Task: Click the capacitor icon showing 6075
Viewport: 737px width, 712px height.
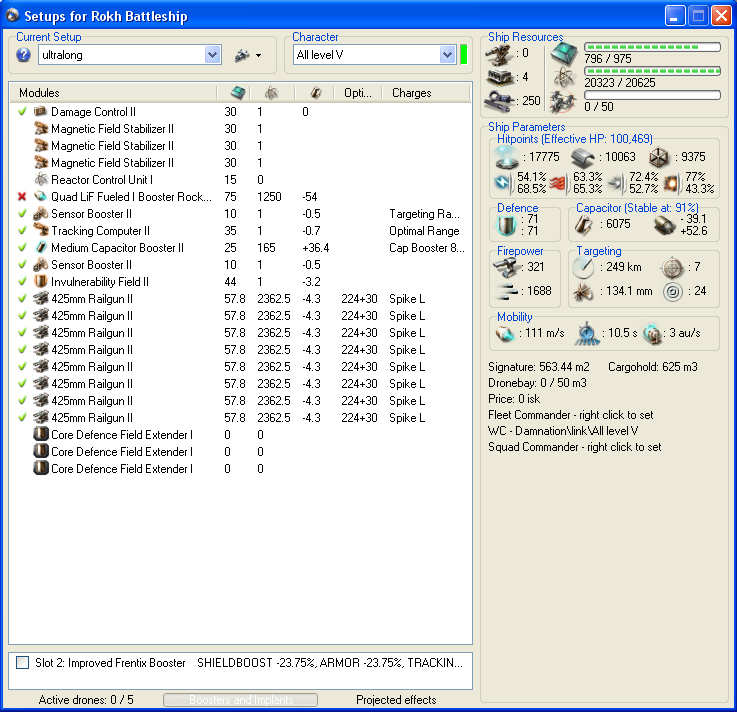Action: coord(583,225)
